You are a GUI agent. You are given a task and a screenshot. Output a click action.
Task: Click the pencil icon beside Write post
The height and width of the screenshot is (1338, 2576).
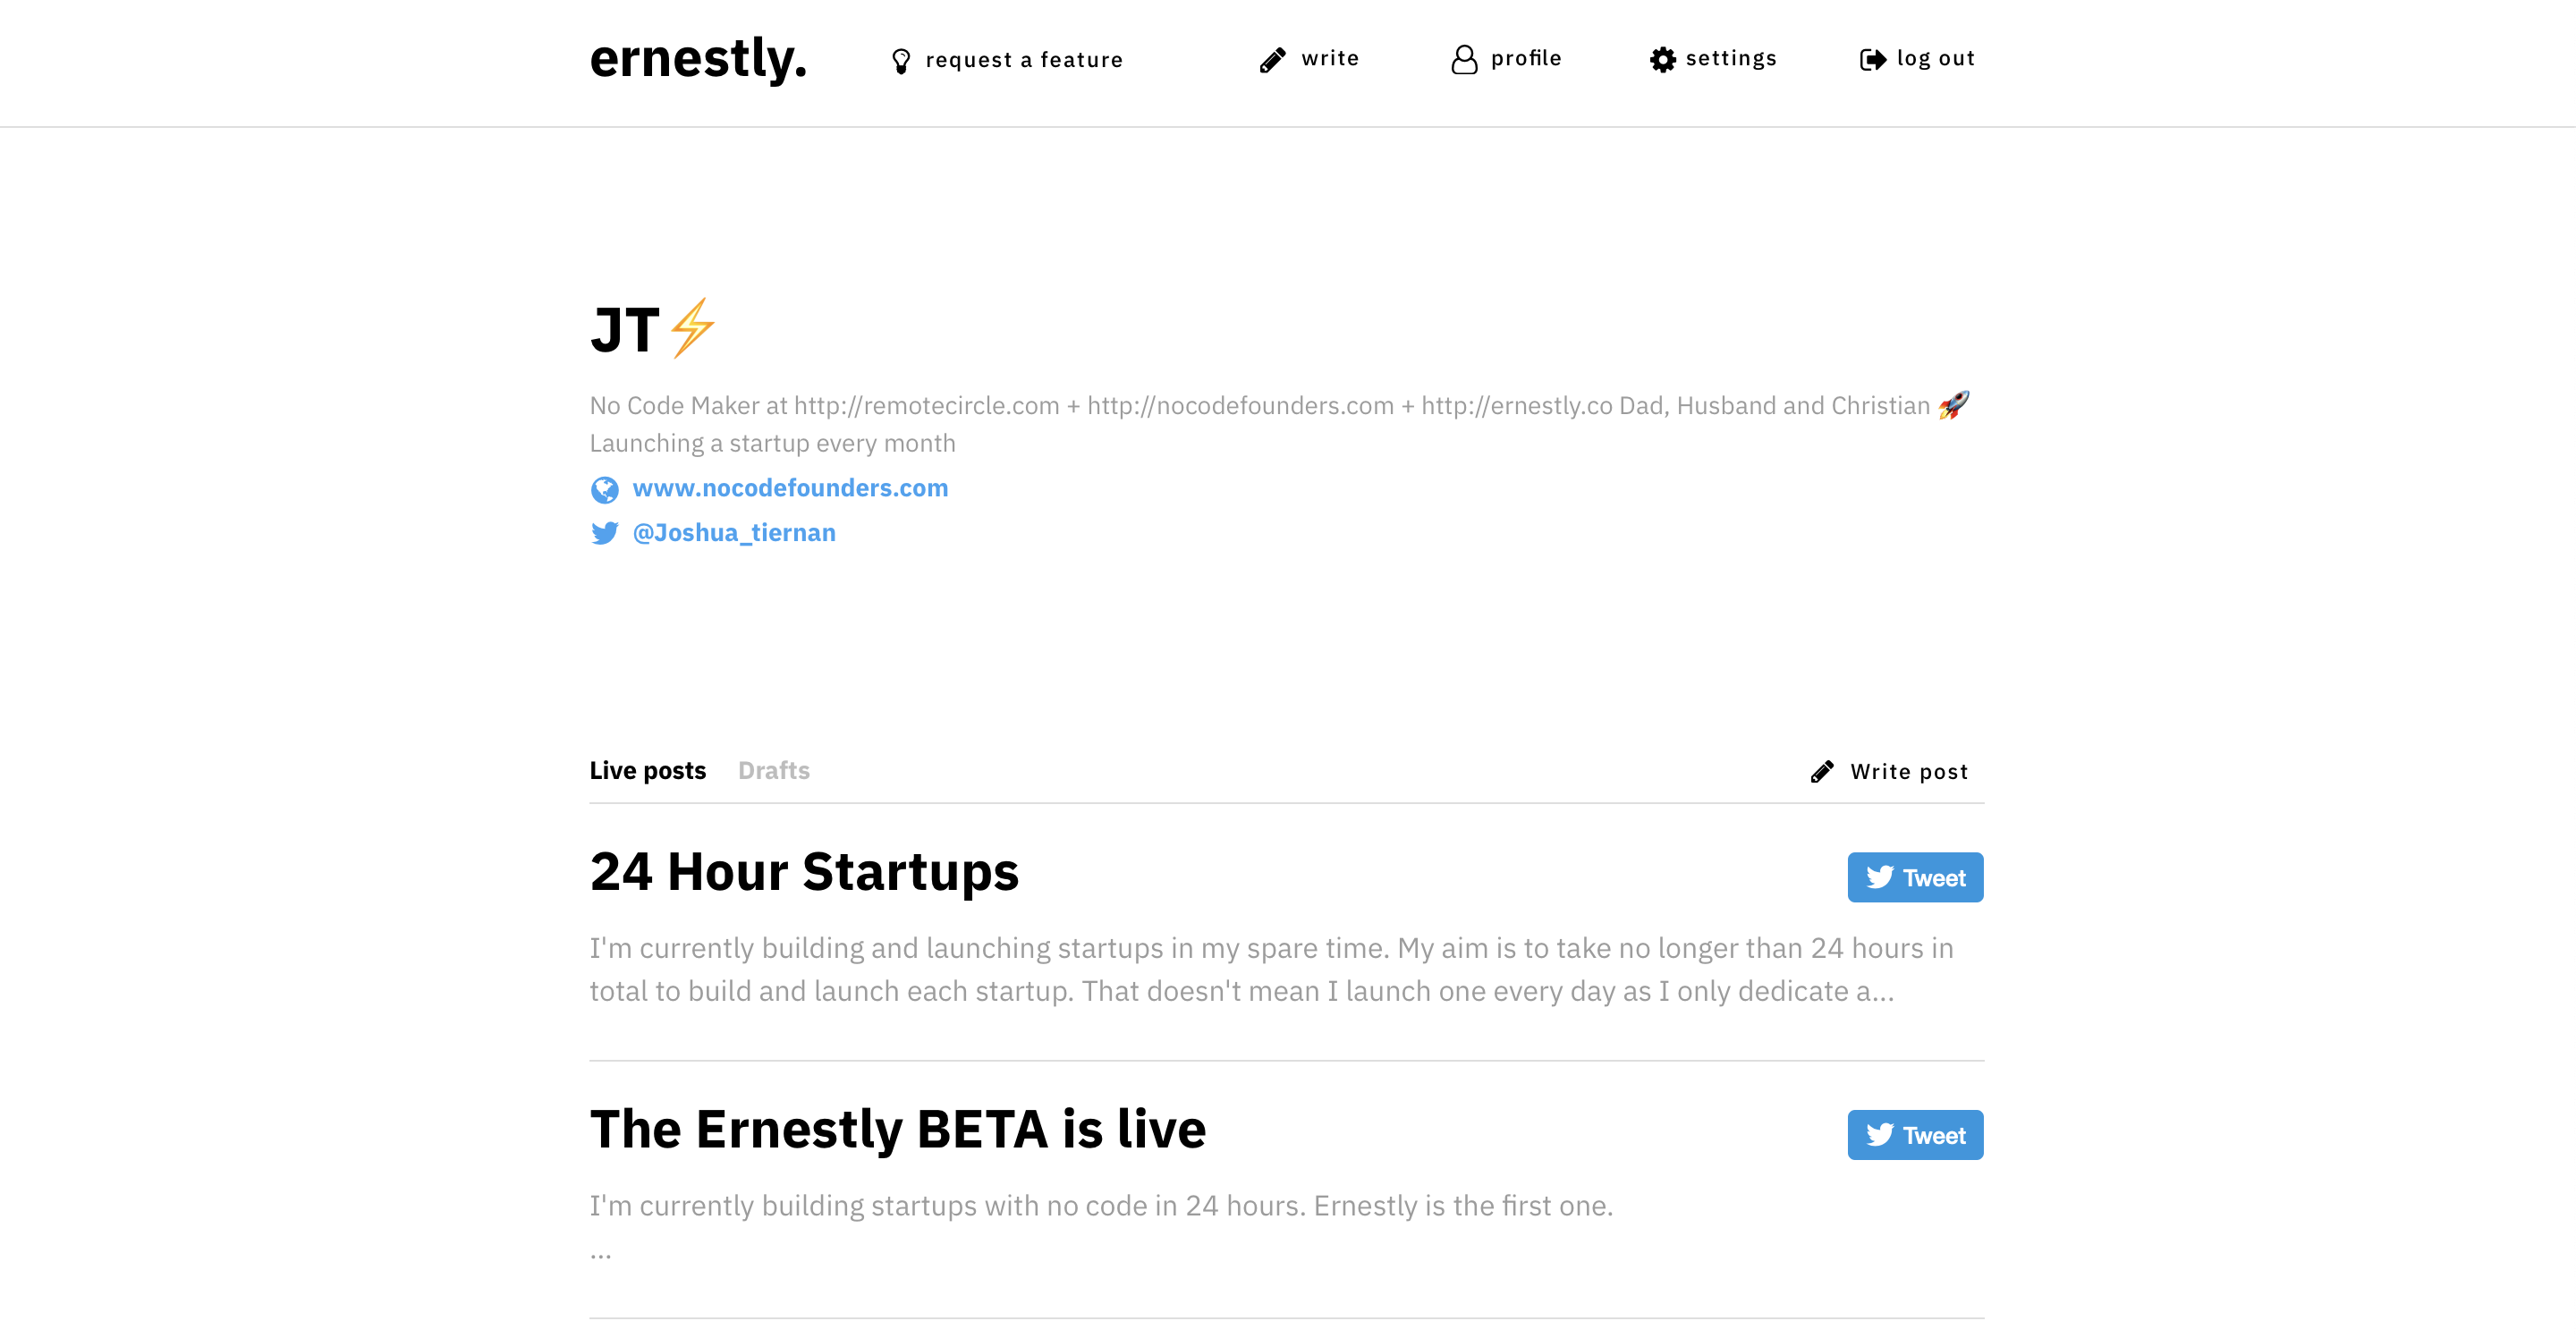coord(1822,772)
